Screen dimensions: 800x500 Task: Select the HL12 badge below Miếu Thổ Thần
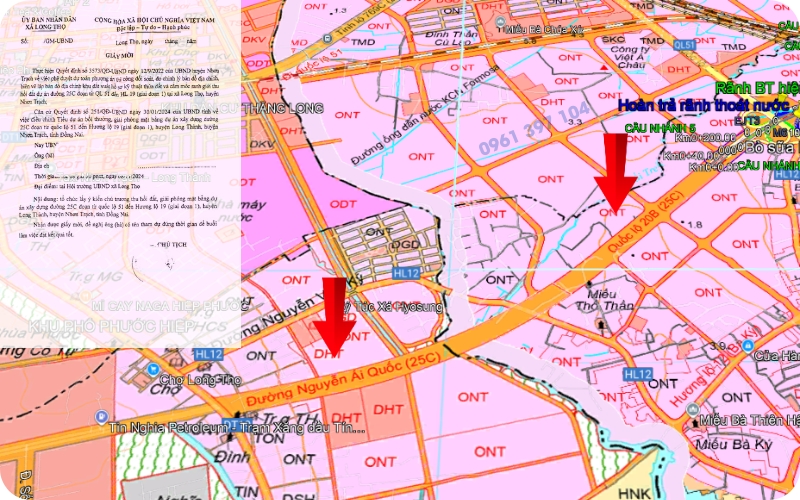[x=637, y=373]
